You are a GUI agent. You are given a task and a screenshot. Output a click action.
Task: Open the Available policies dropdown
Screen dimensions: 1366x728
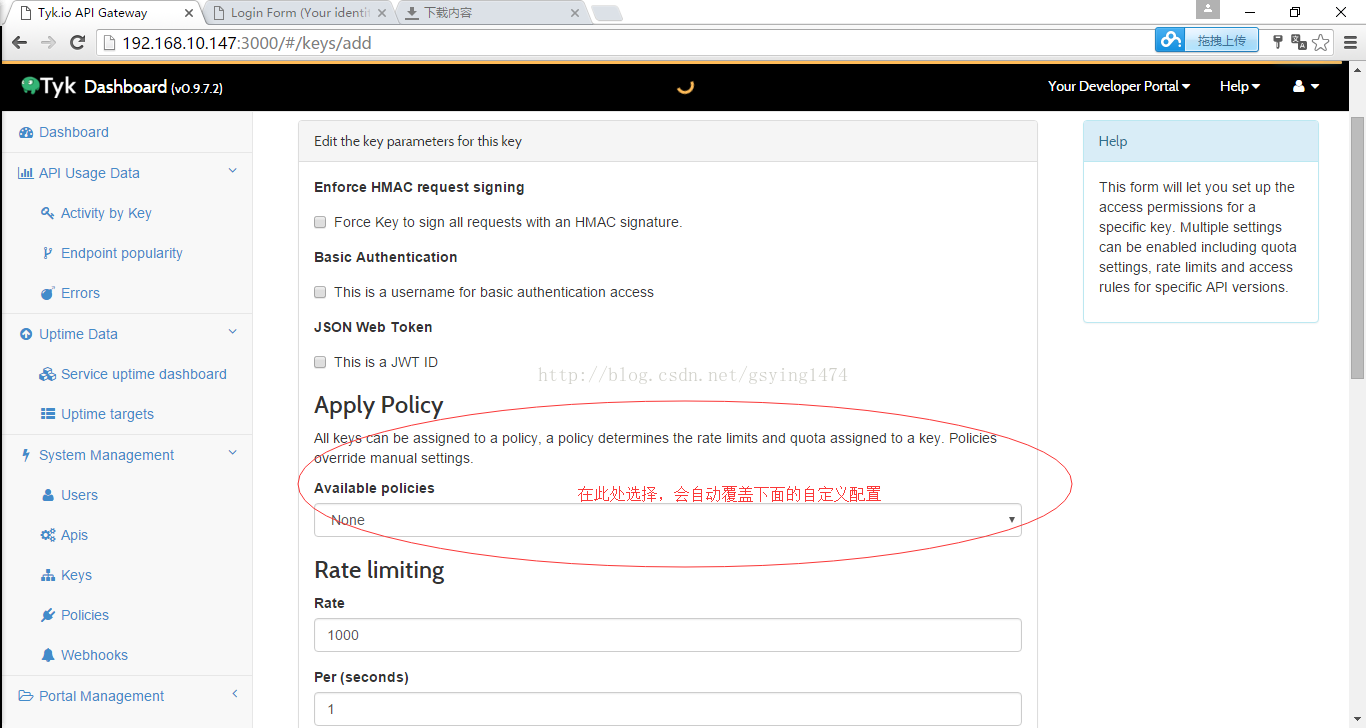tap(668, 520)
